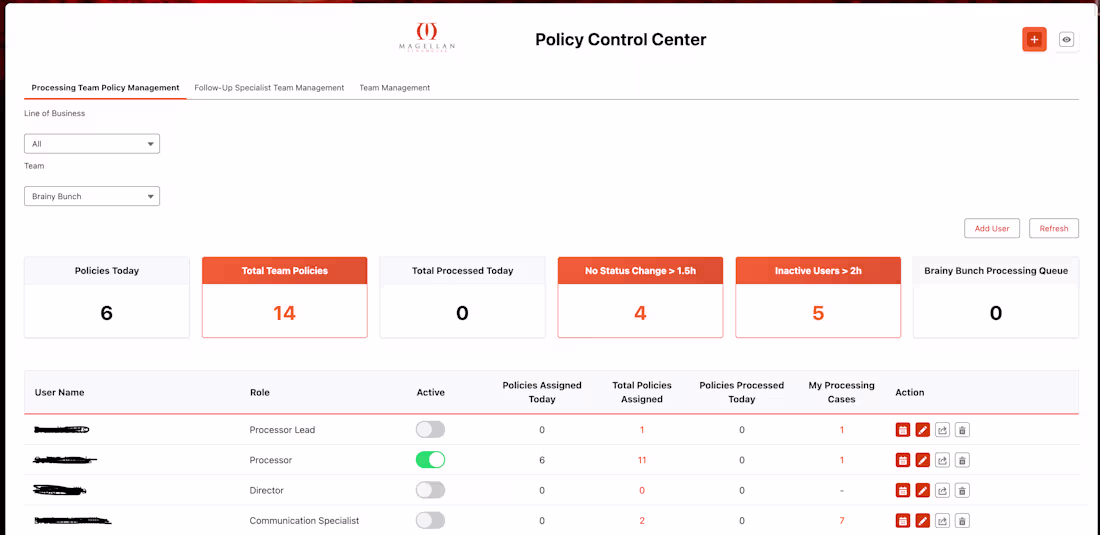Screen dimensions: 1100x535
Task: Open the Line of Business dropdown
Action: tap(92, 144)
